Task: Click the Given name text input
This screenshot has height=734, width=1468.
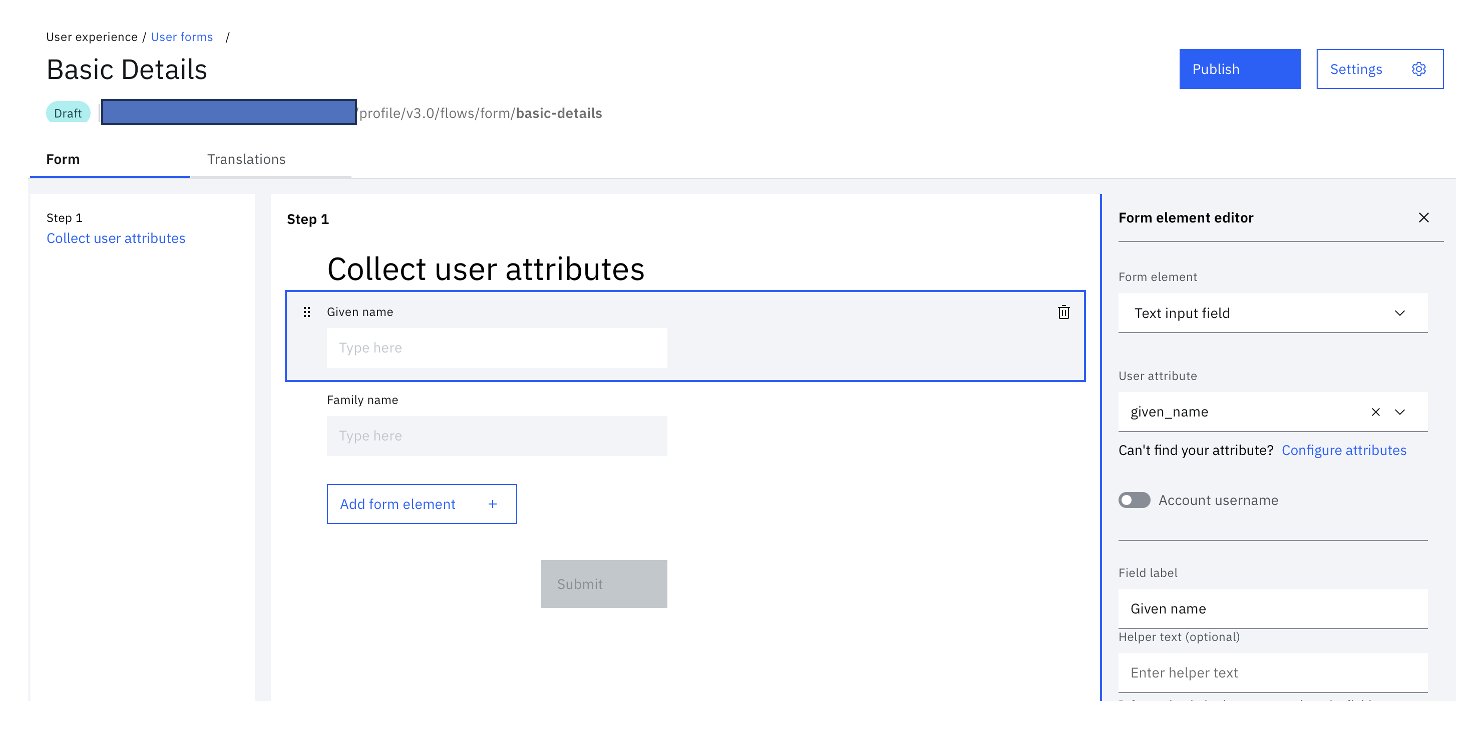Action: (x=496, y=348)
